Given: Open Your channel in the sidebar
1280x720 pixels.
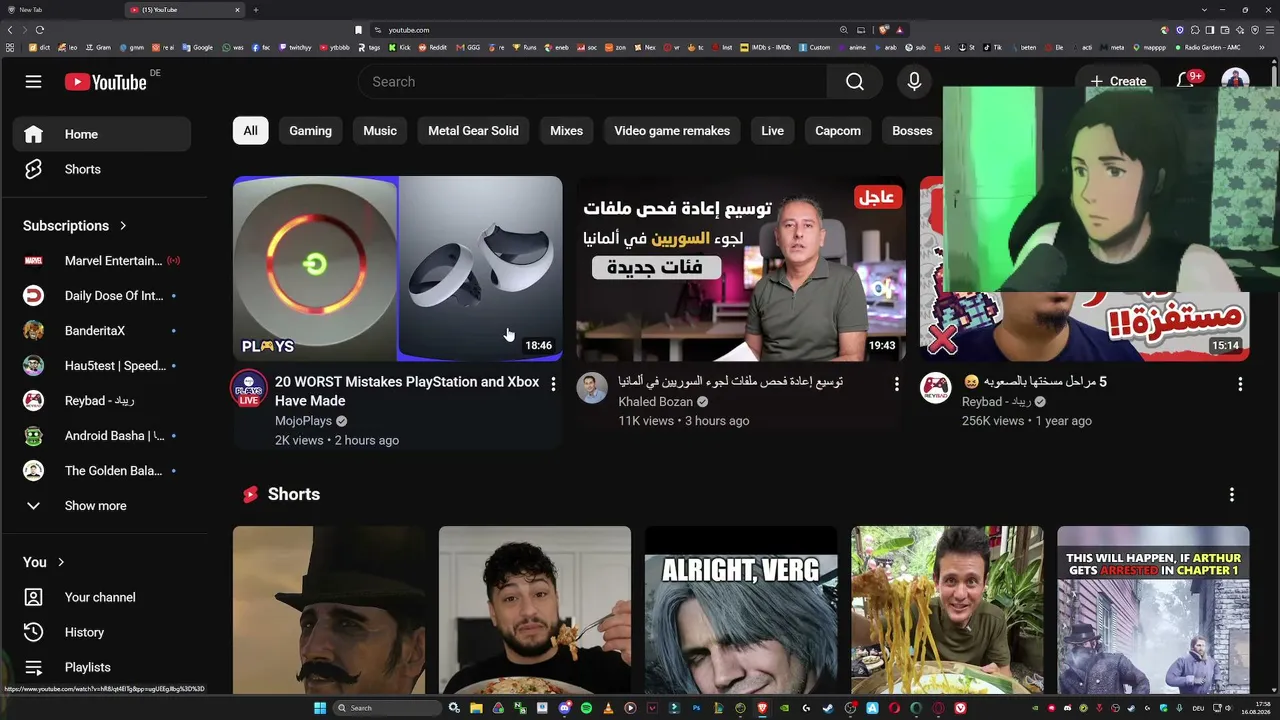Looking at the screenshot, I should pos(102,597).
